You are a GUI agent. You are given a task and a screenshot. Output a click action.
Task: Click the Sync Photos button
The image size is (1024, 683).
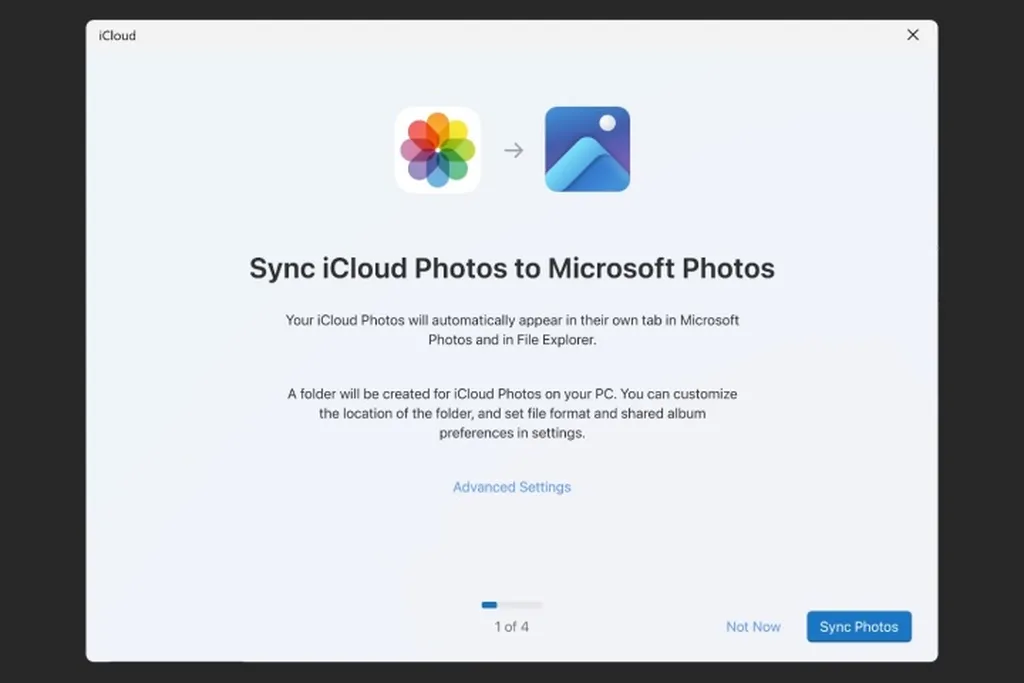pos(859,627)
